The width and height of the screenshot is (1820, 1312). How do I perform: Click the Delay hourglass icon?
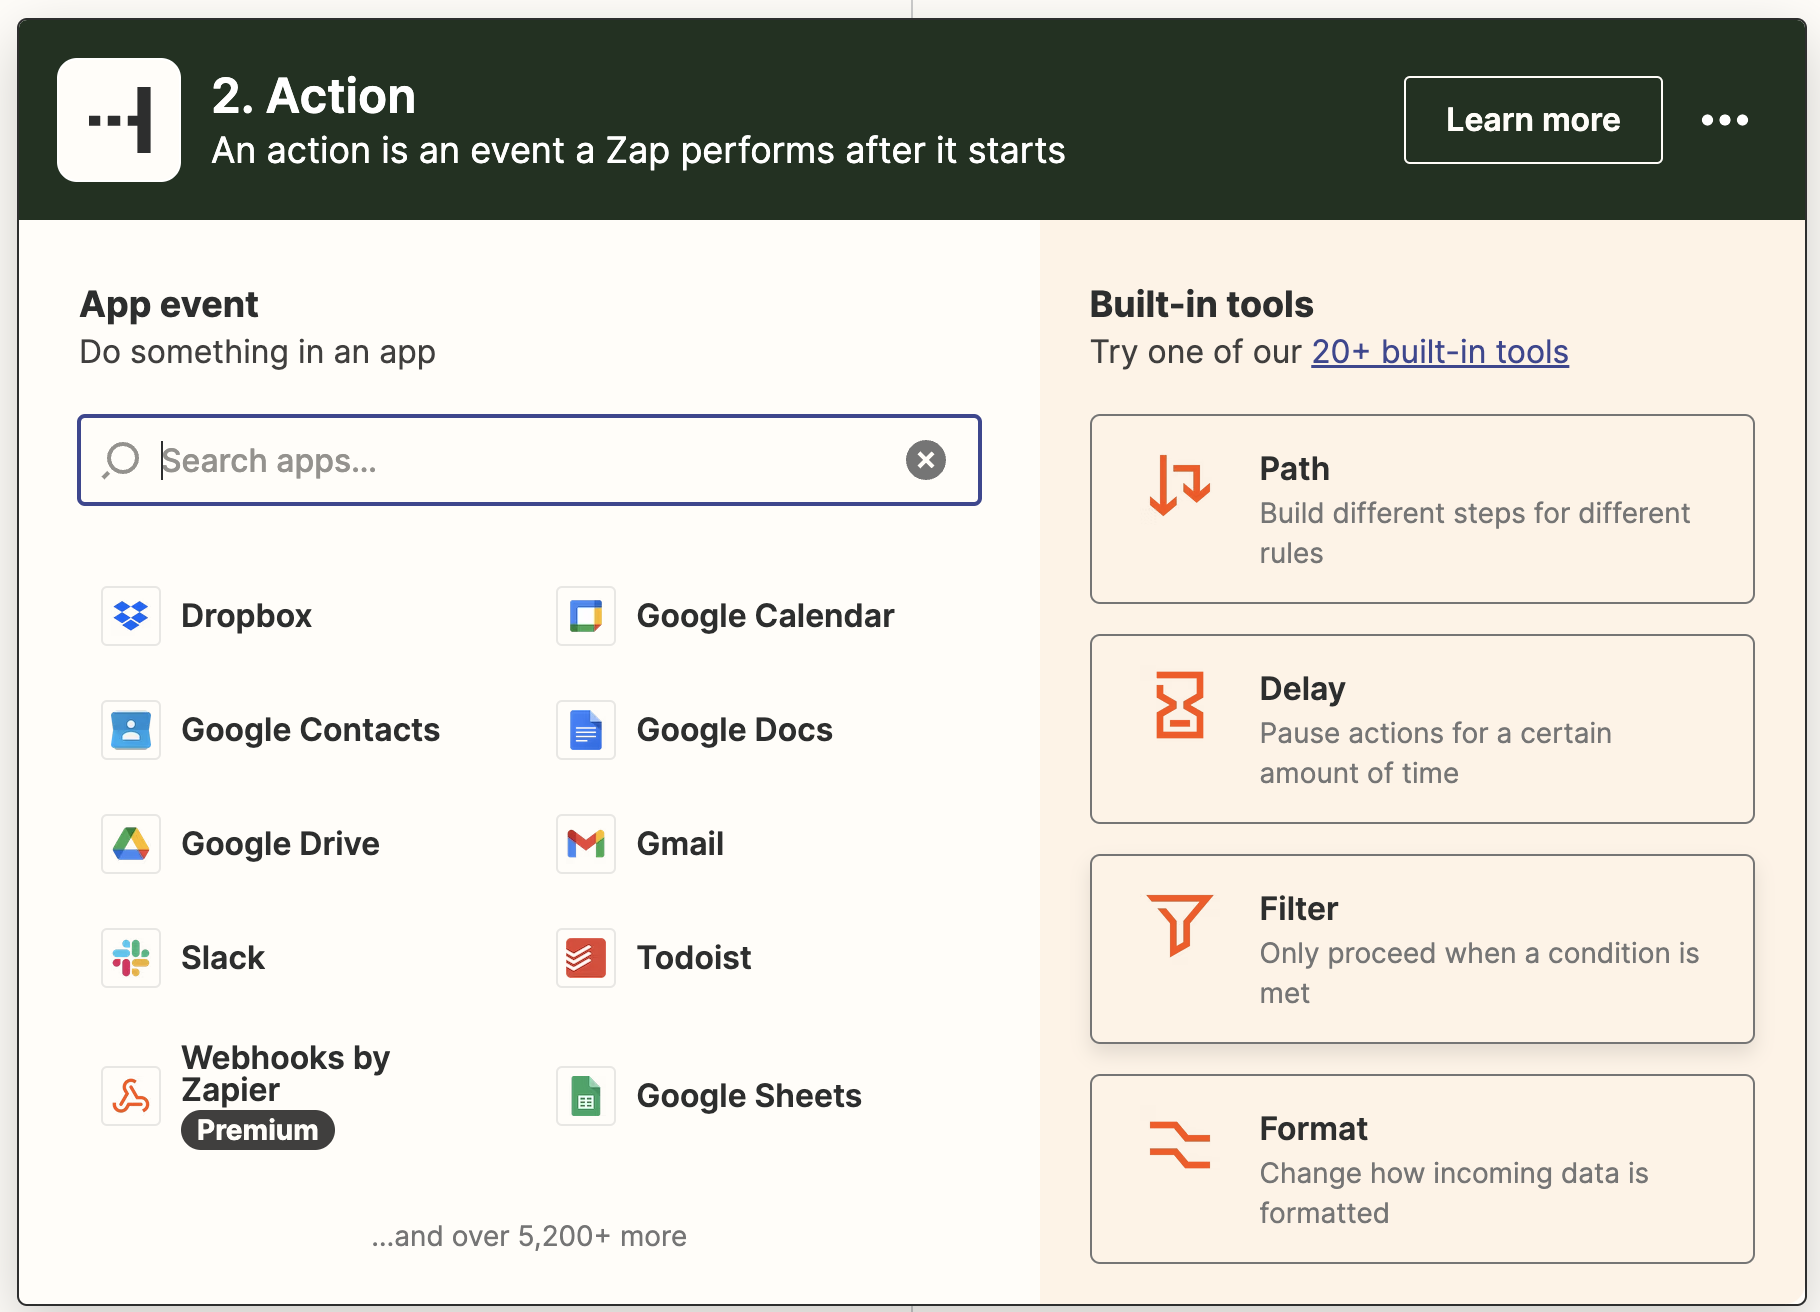[x=1180, y=705]
